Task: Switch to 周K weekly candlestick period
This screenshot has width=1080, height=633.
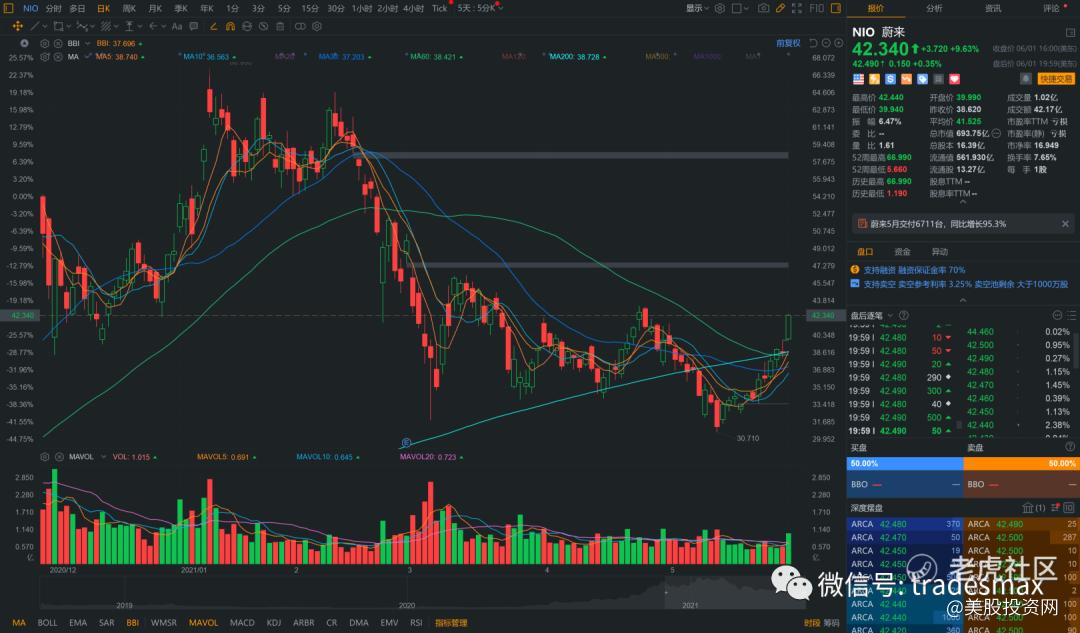Action: 129,8
